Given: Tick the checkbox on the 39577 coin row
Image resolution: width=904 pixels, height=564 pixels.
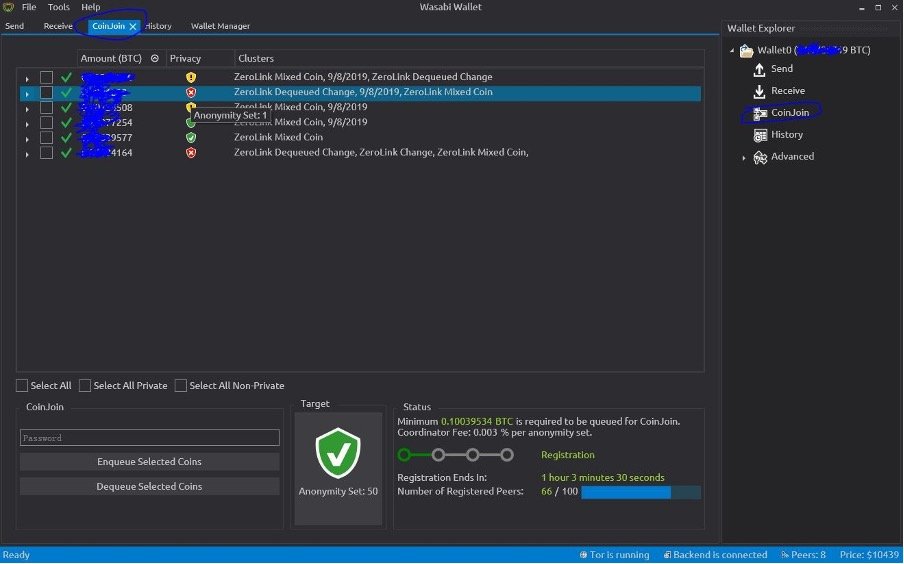Looking at the screenshot, I should (x=46, y=137).
